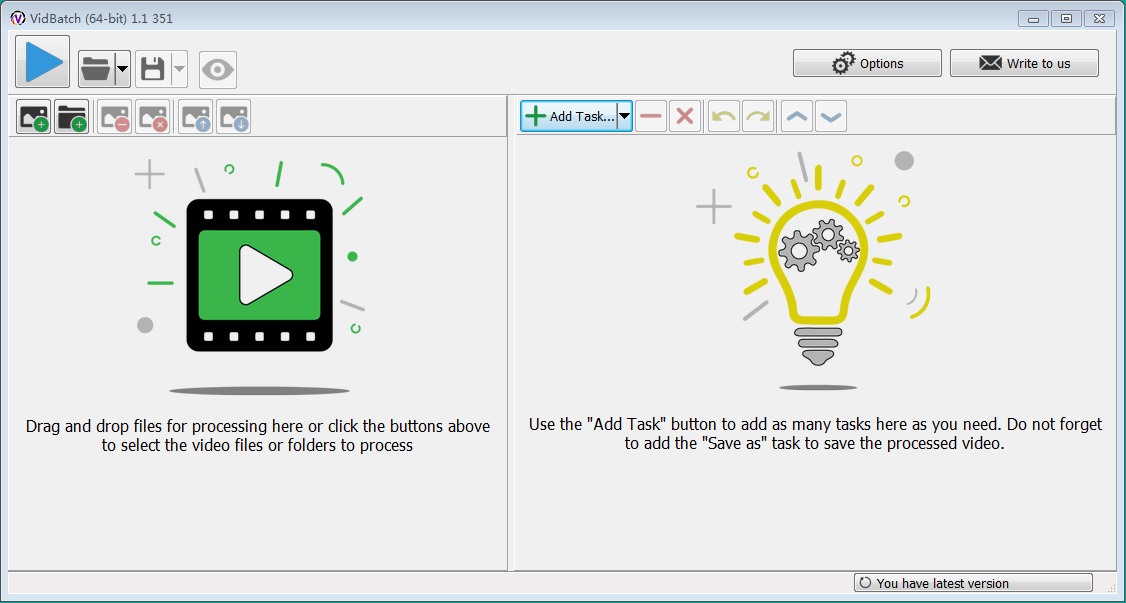This screenshot has height=603, width=1126.
Task: Click the Add Task button
Action: click(568, 116)
